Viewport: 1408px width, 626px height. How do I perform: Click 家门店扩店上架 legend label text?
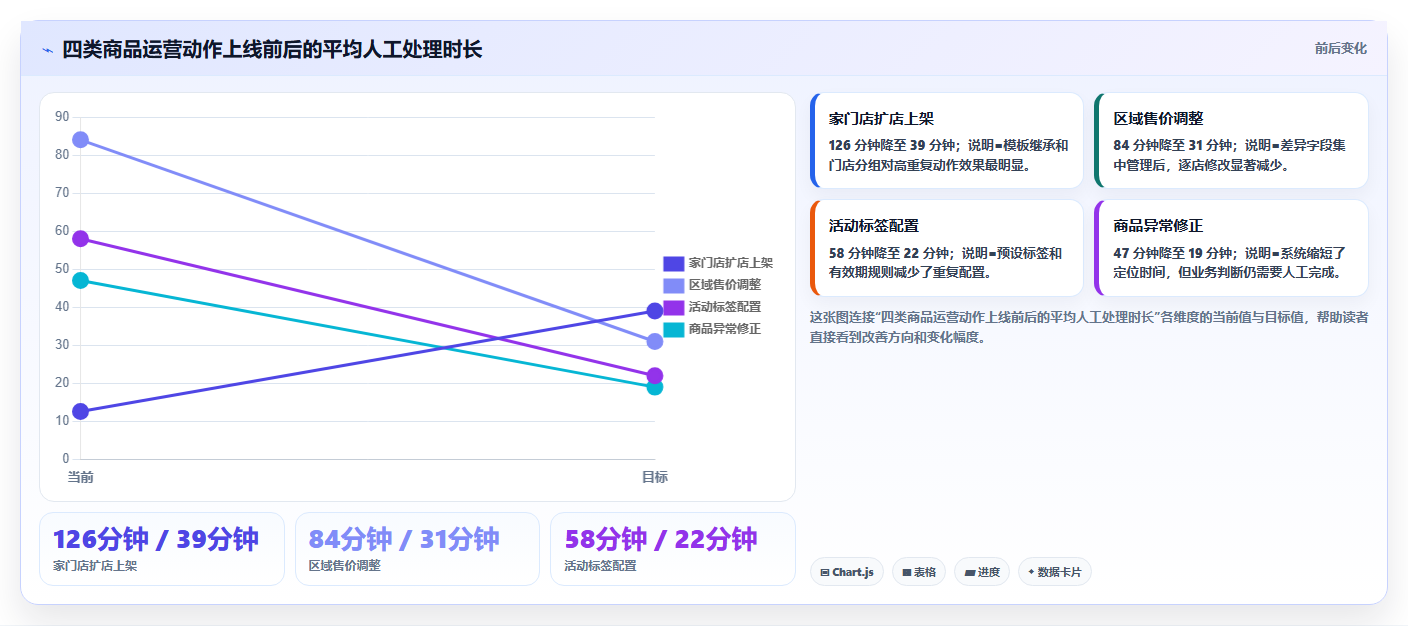730,263
